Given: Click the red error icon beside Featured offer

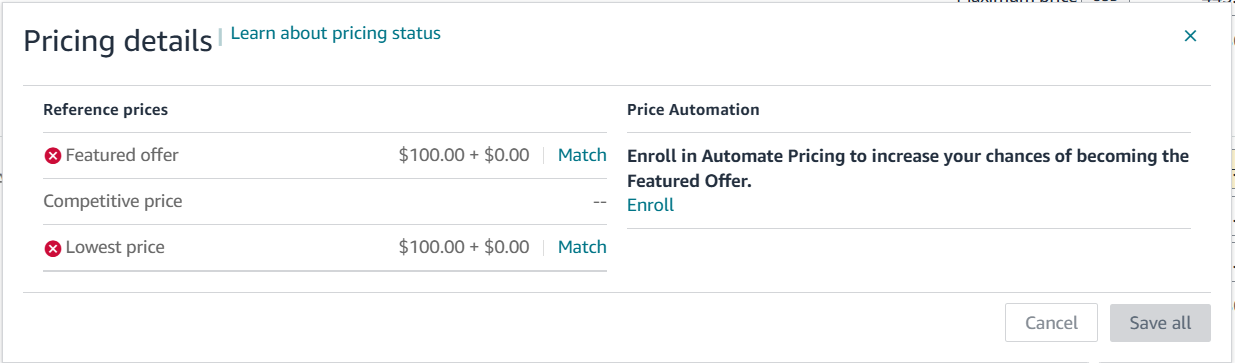Looking at the screenshot, I should [x=53, y=156].
